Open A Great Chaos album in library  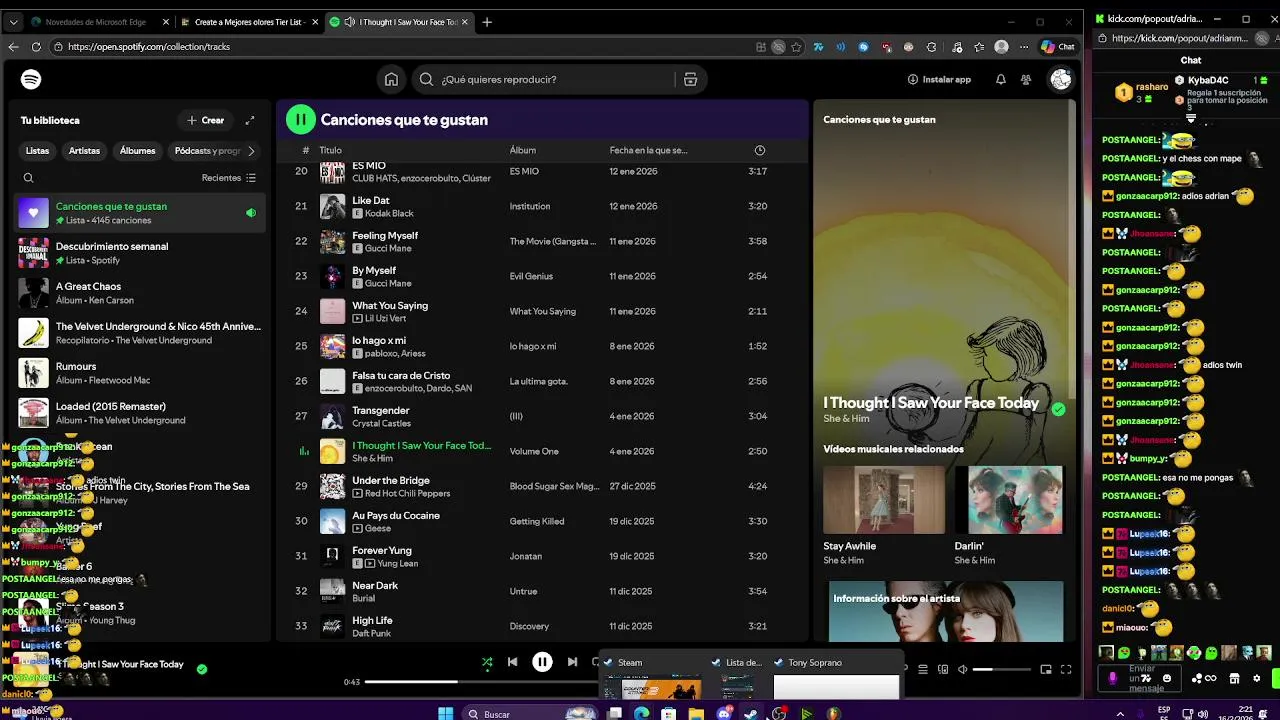140,293
